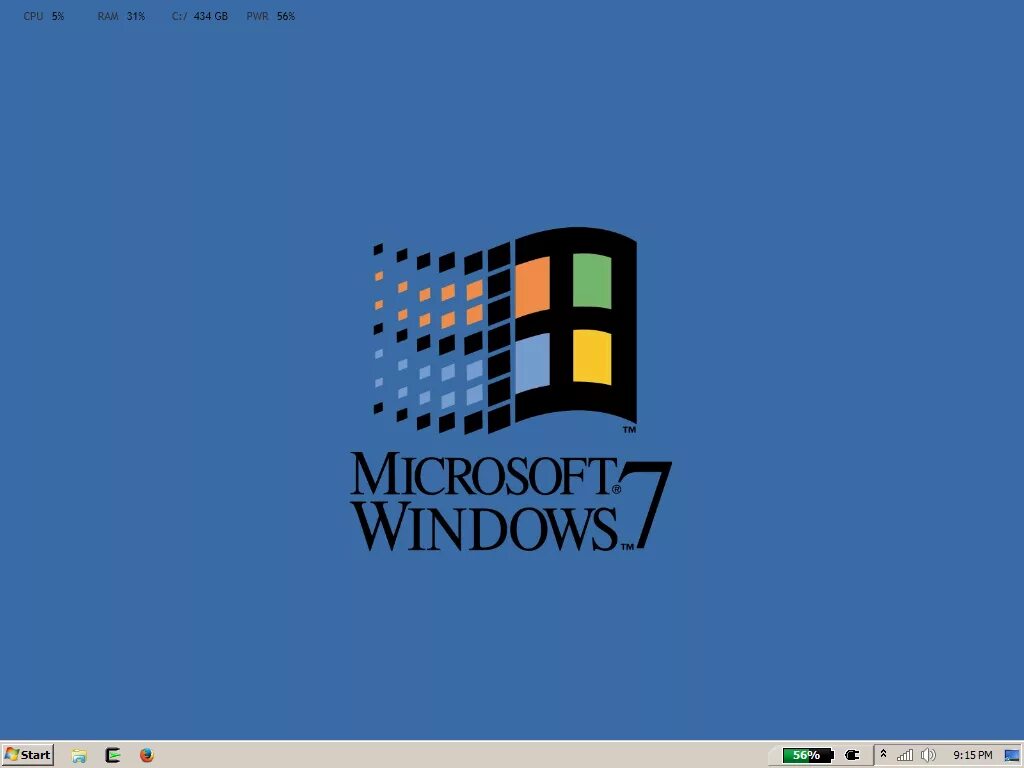
Task: Open the green terminal-style taskbar icon
Action: tap(113, 756)
